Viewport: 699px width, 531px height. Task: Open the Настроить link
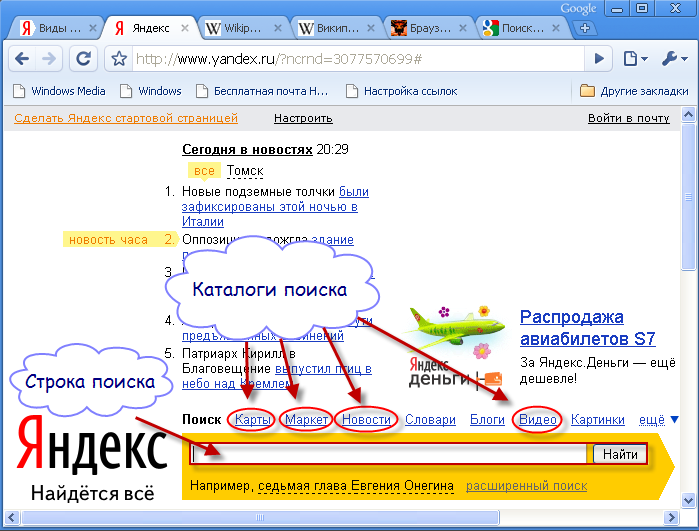303,118
